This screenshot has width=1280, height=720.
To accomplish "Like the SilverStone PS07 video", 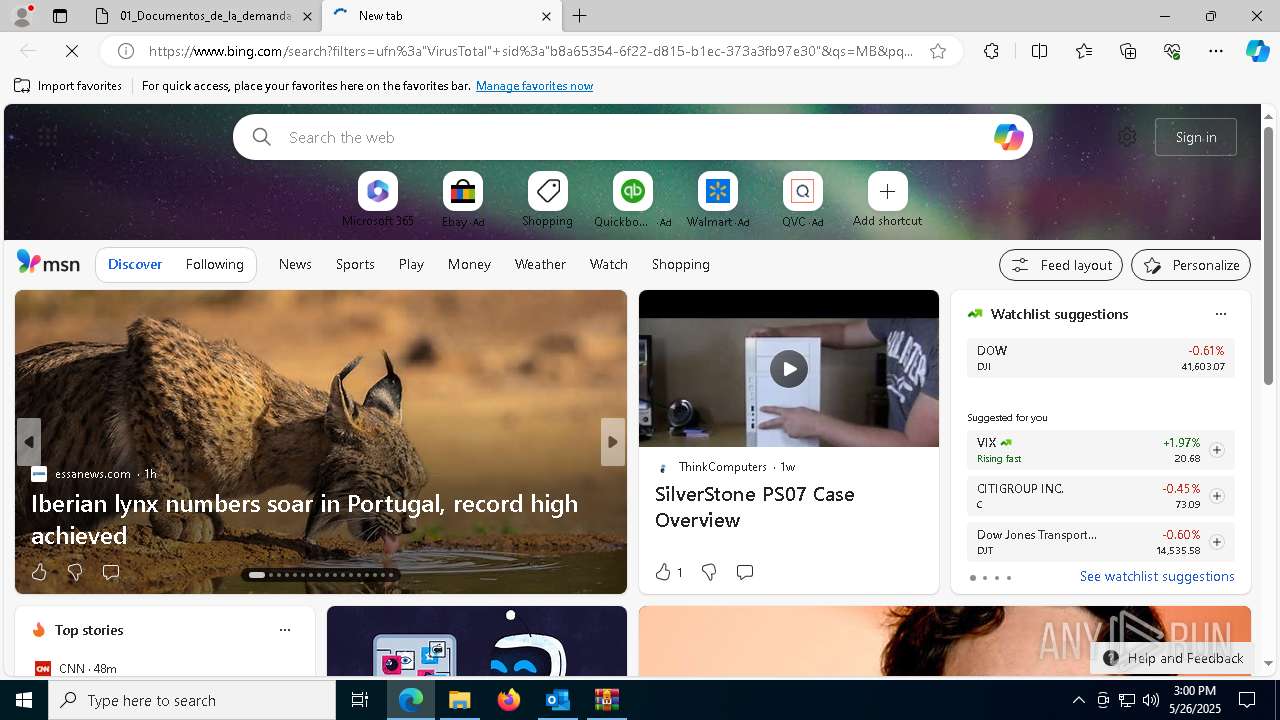I will point(668,572).
